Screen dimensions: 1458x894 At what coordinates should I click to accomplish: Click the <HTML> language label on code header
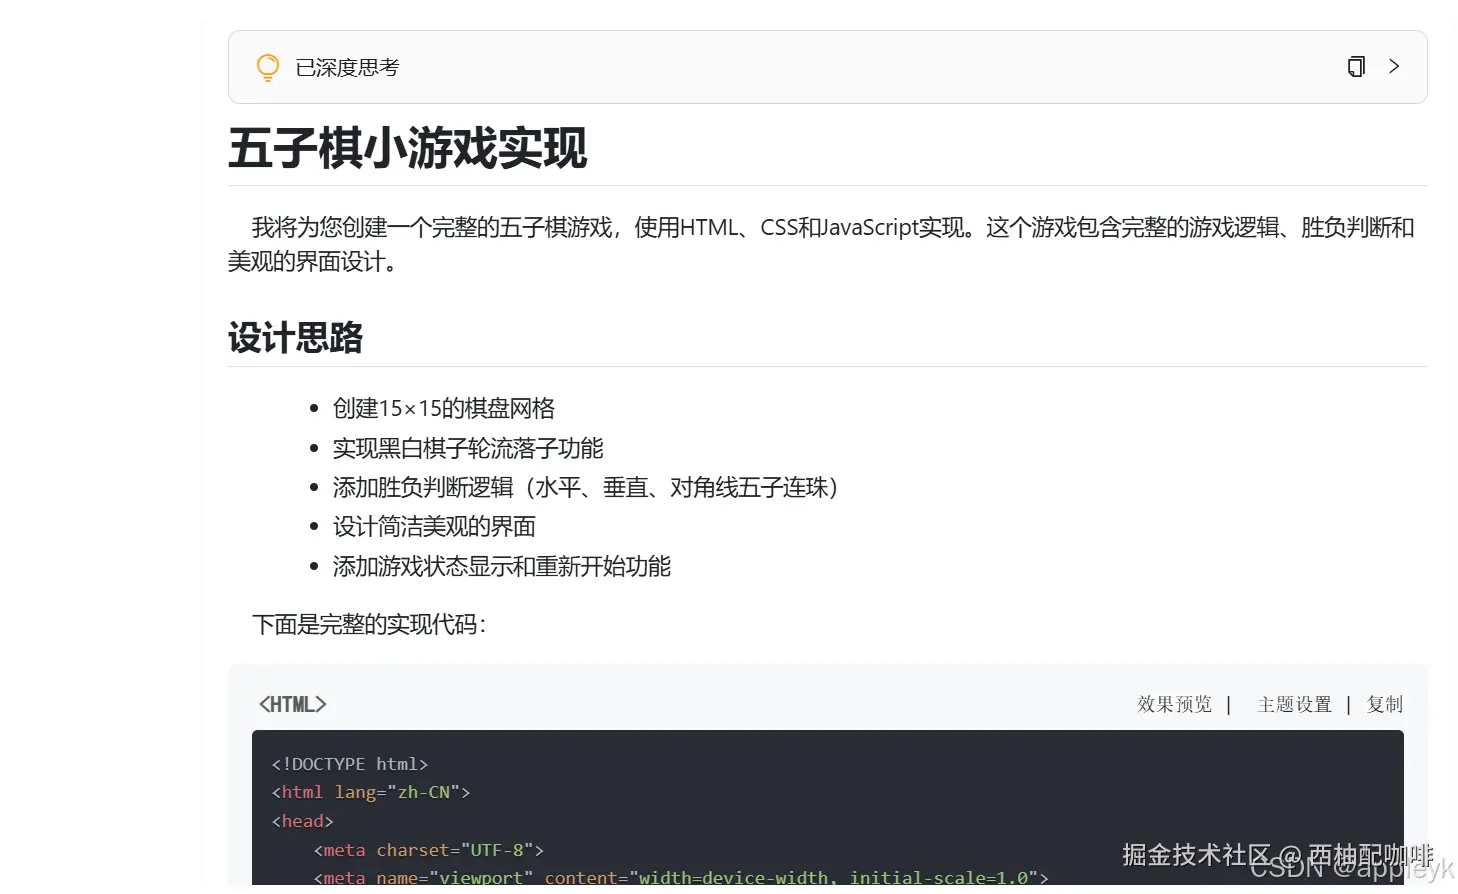click(292, 704)
